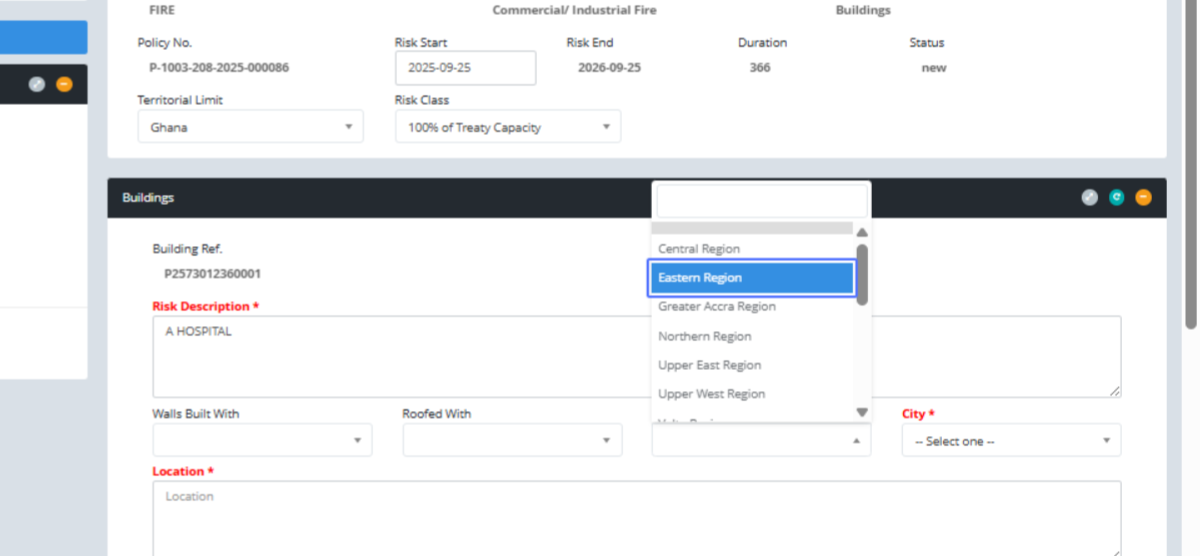Select Northern Region from the list
This screenshot has width=1200, height=556.
[x=705, y=336]
